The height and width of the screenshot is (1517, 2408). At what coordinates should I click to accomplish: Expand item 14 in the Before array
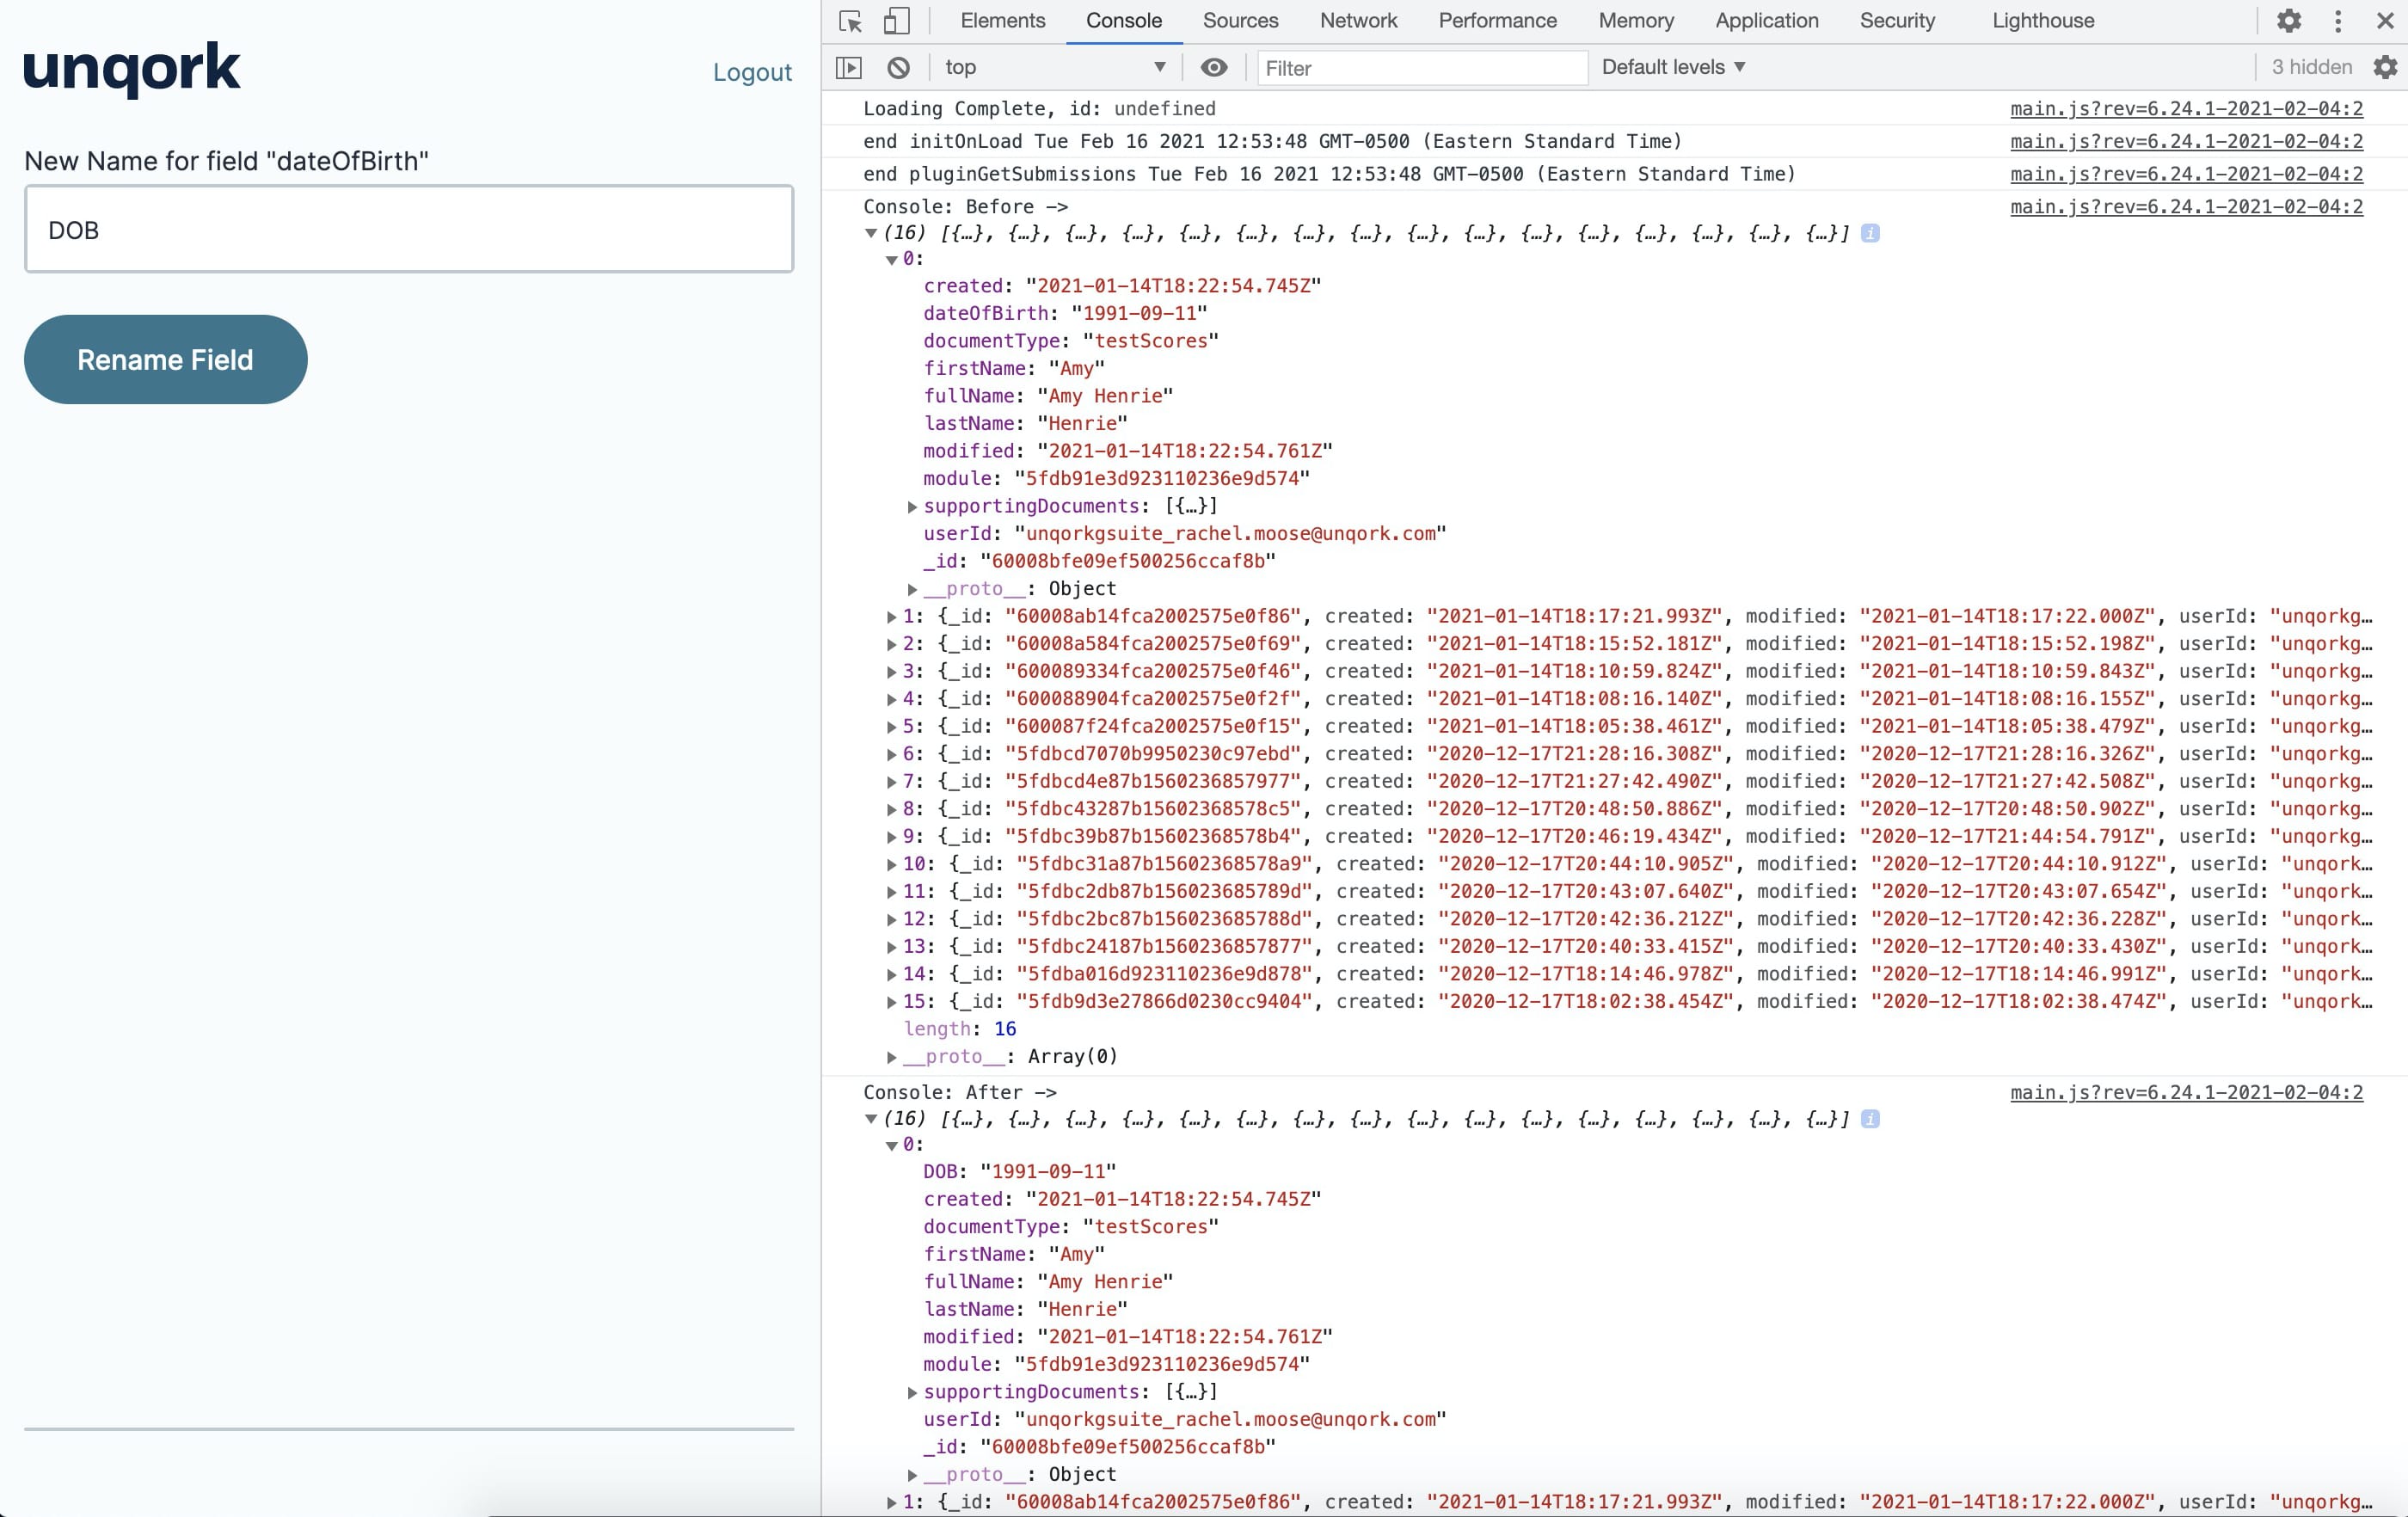click(891, 975)
